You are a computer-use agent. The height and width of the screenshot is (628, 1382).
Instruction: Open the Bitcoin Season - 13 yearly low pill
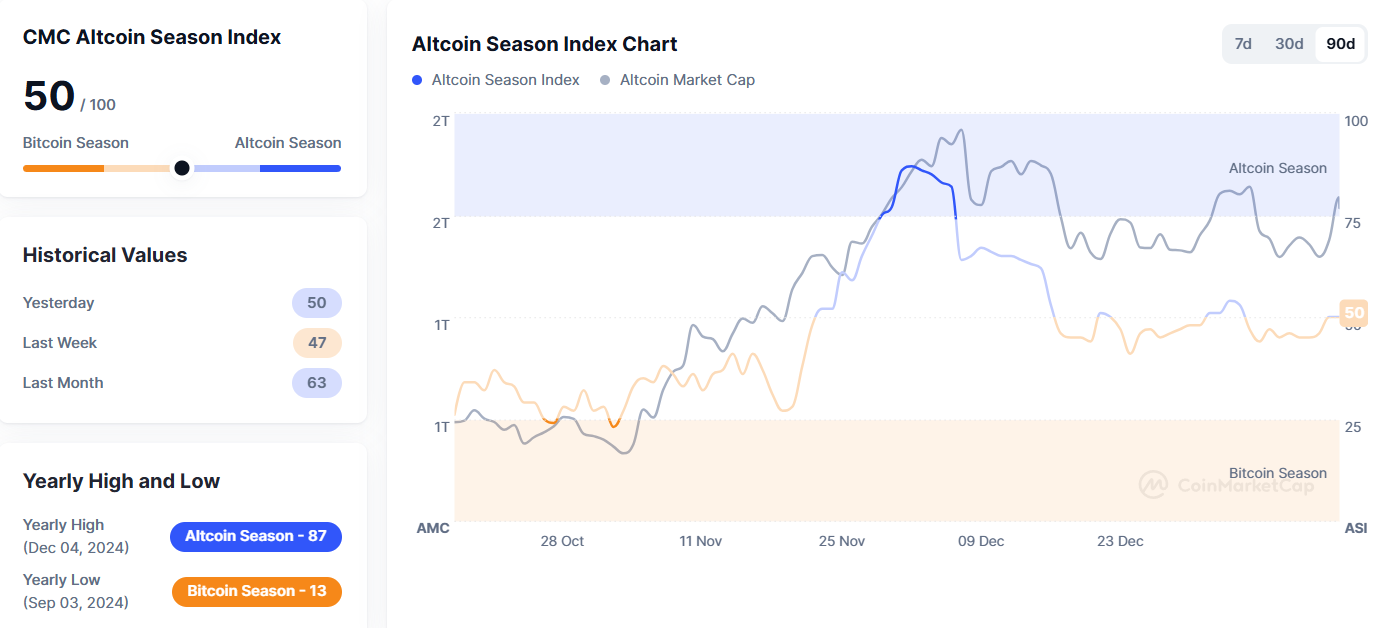(x=256, y=591)
